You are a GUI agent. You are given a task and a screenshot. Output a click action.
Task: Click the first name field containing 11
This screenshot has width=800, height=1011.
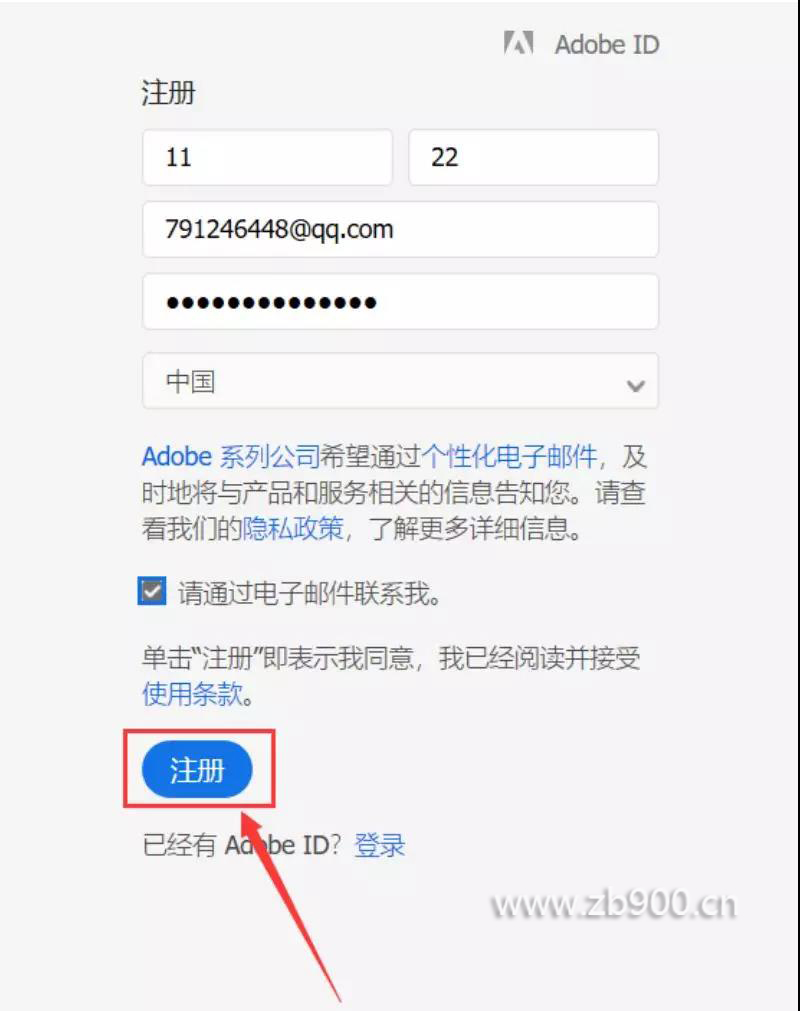coord(267,157)
